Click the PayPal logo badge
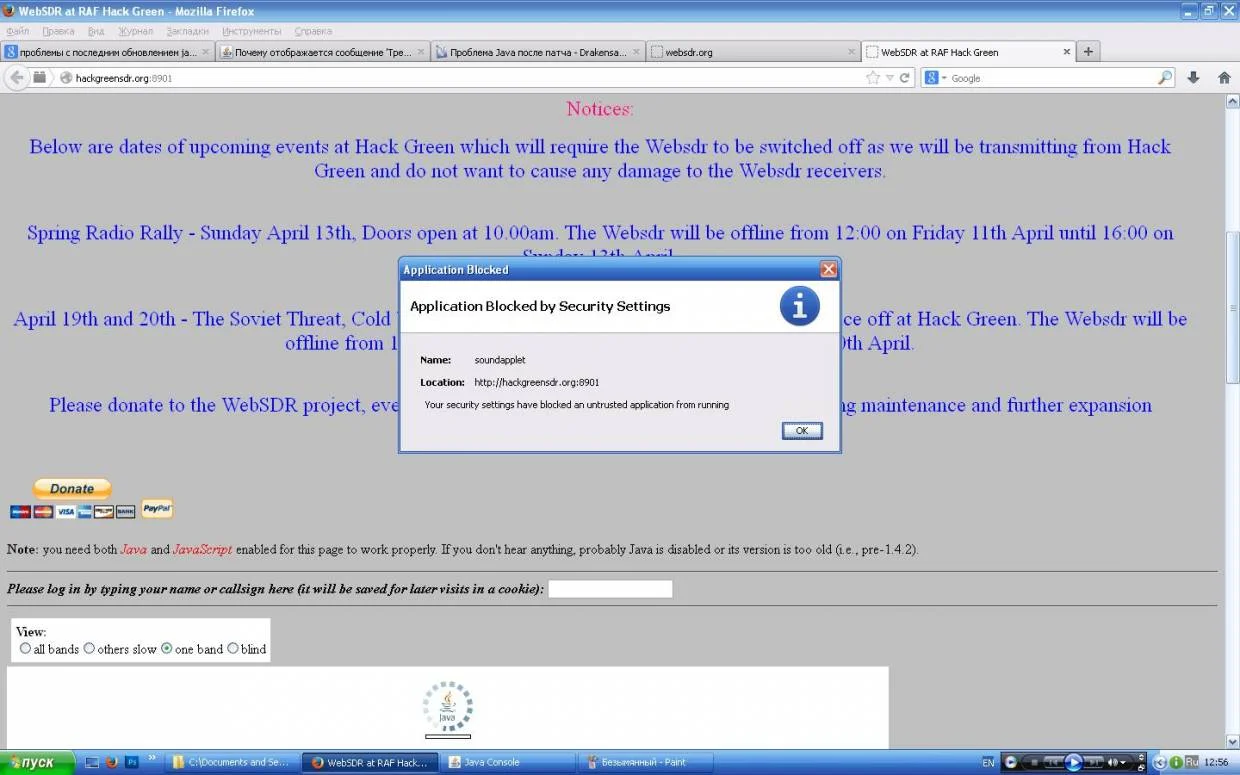 pyautogui.click(x=157, y=509)
